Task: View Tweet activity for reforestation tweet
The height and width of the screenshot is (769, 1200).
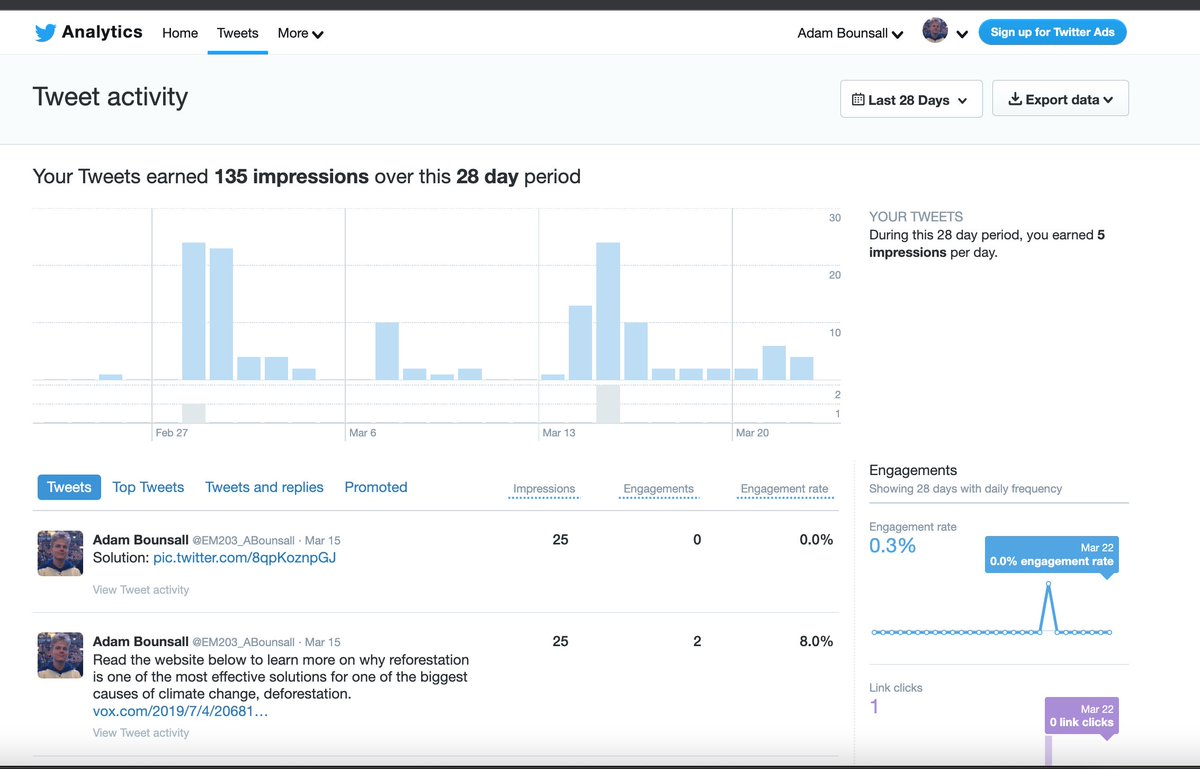Action: point(141,733)
